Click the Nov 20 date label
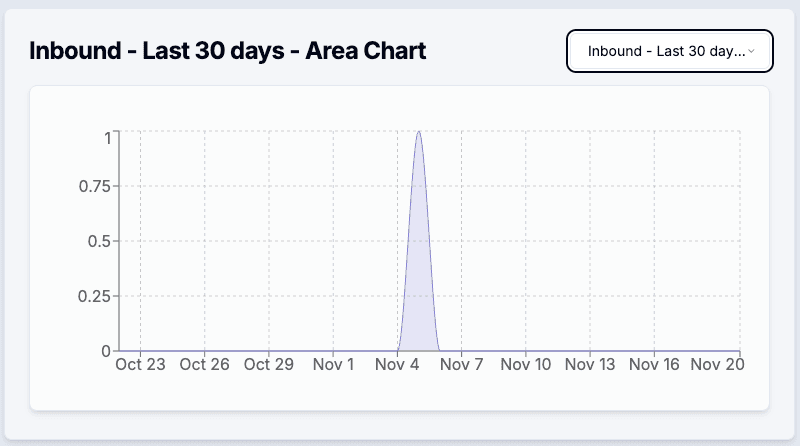 (x=717, y=365)
